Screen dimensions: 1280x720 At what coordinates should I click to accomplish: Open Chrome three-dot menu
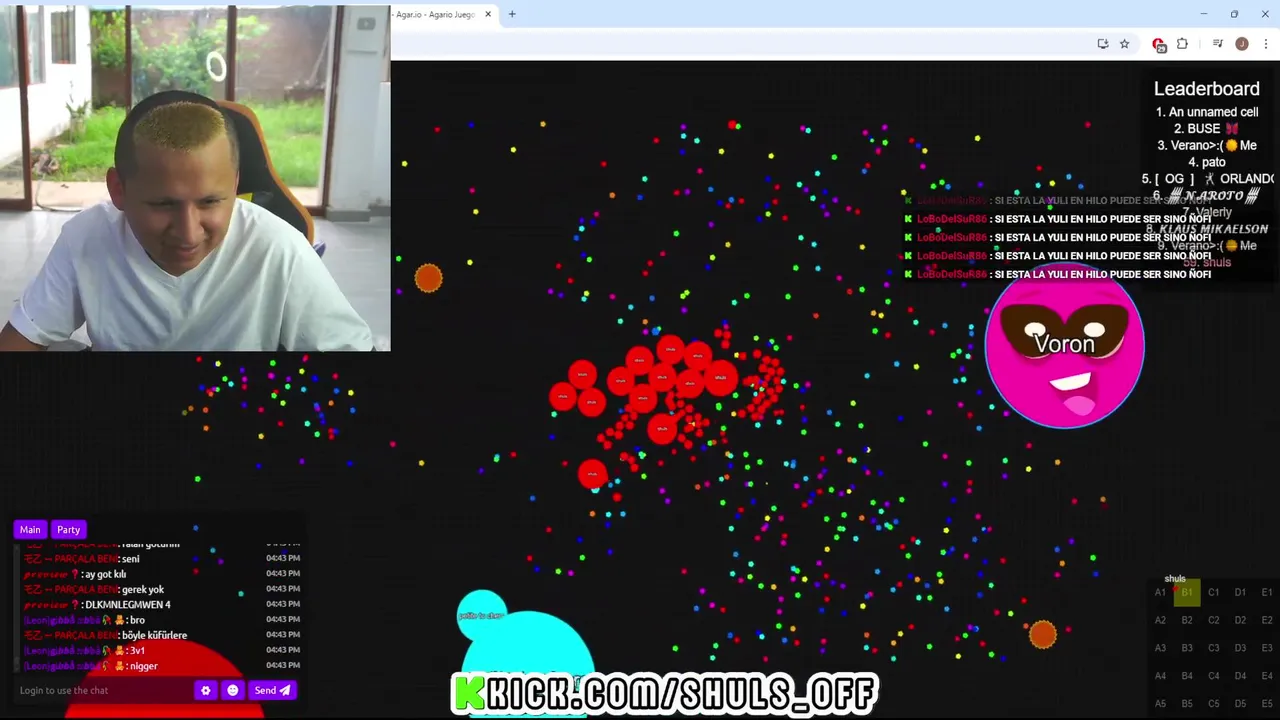click(x=1266, y=44)
